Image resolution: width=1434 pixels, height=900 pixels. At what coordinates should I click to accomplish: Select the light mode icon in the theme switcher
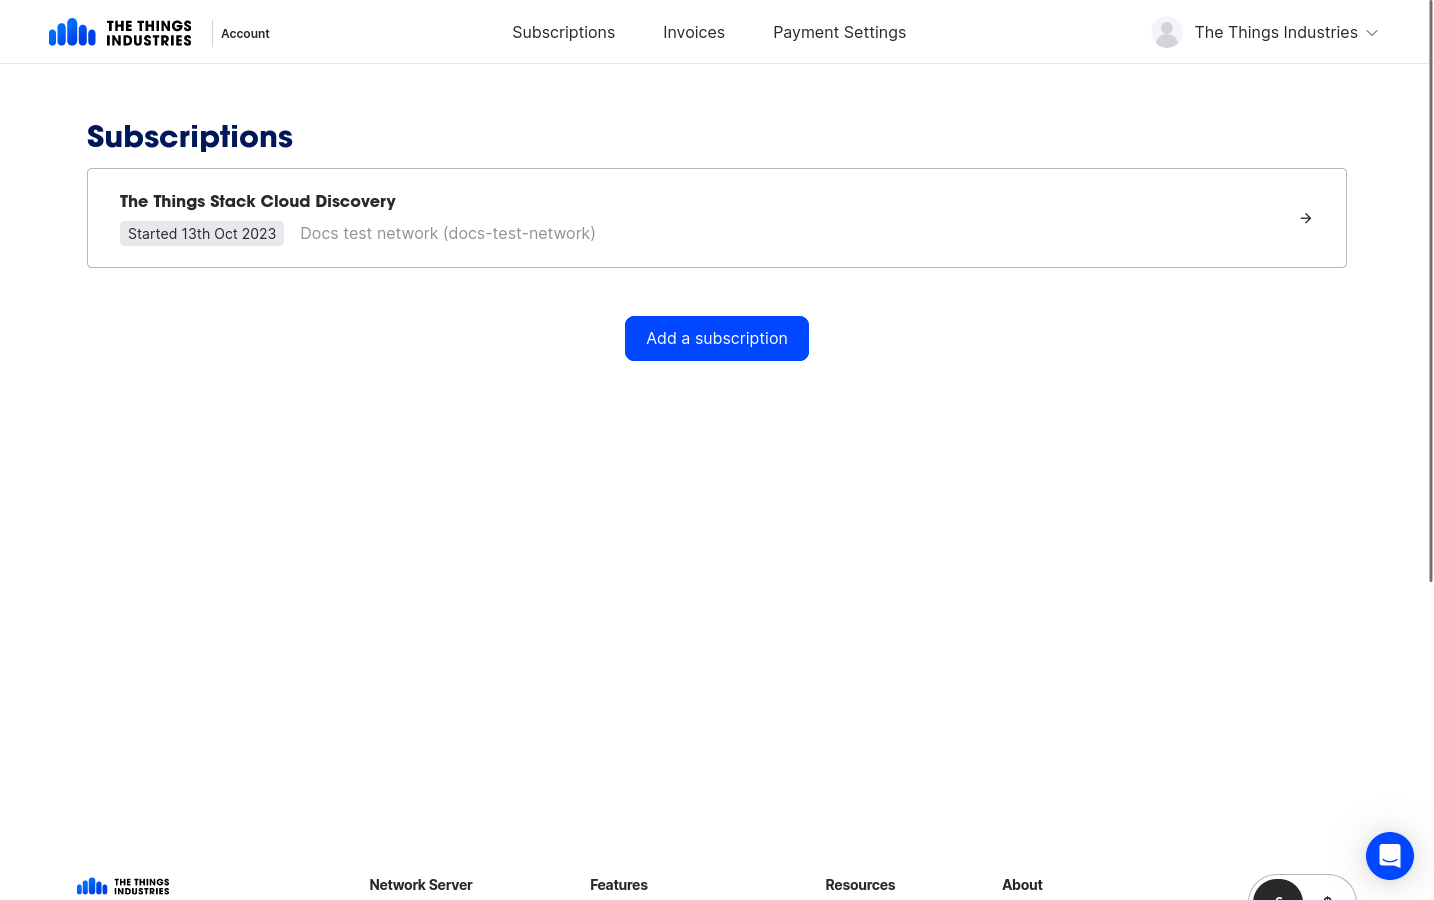[x=1327, y=897]
